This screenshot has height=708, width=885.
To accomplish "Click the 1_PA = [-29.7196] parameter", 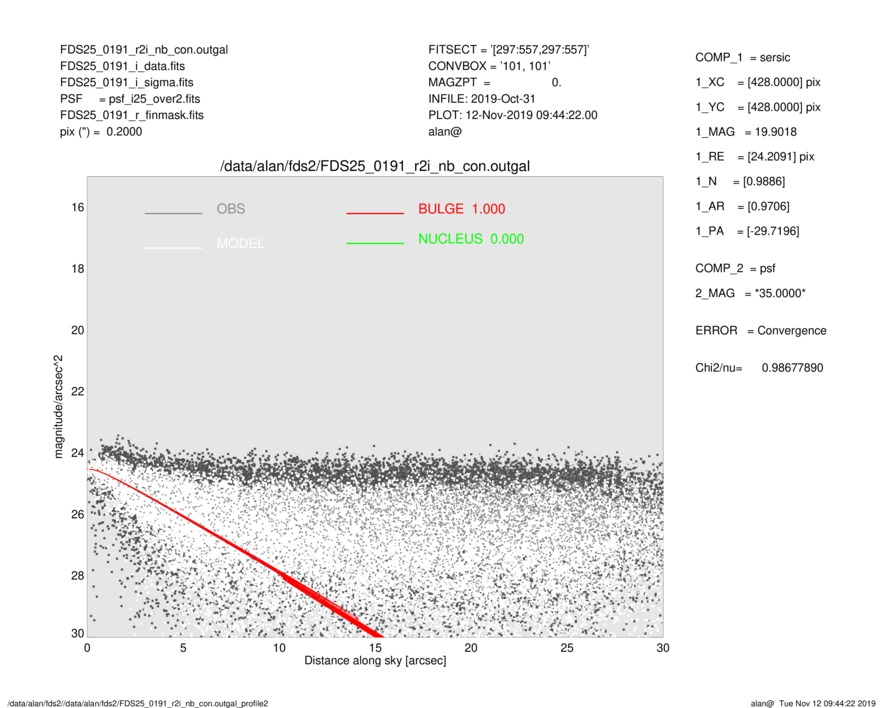I will tap(747, 231).
